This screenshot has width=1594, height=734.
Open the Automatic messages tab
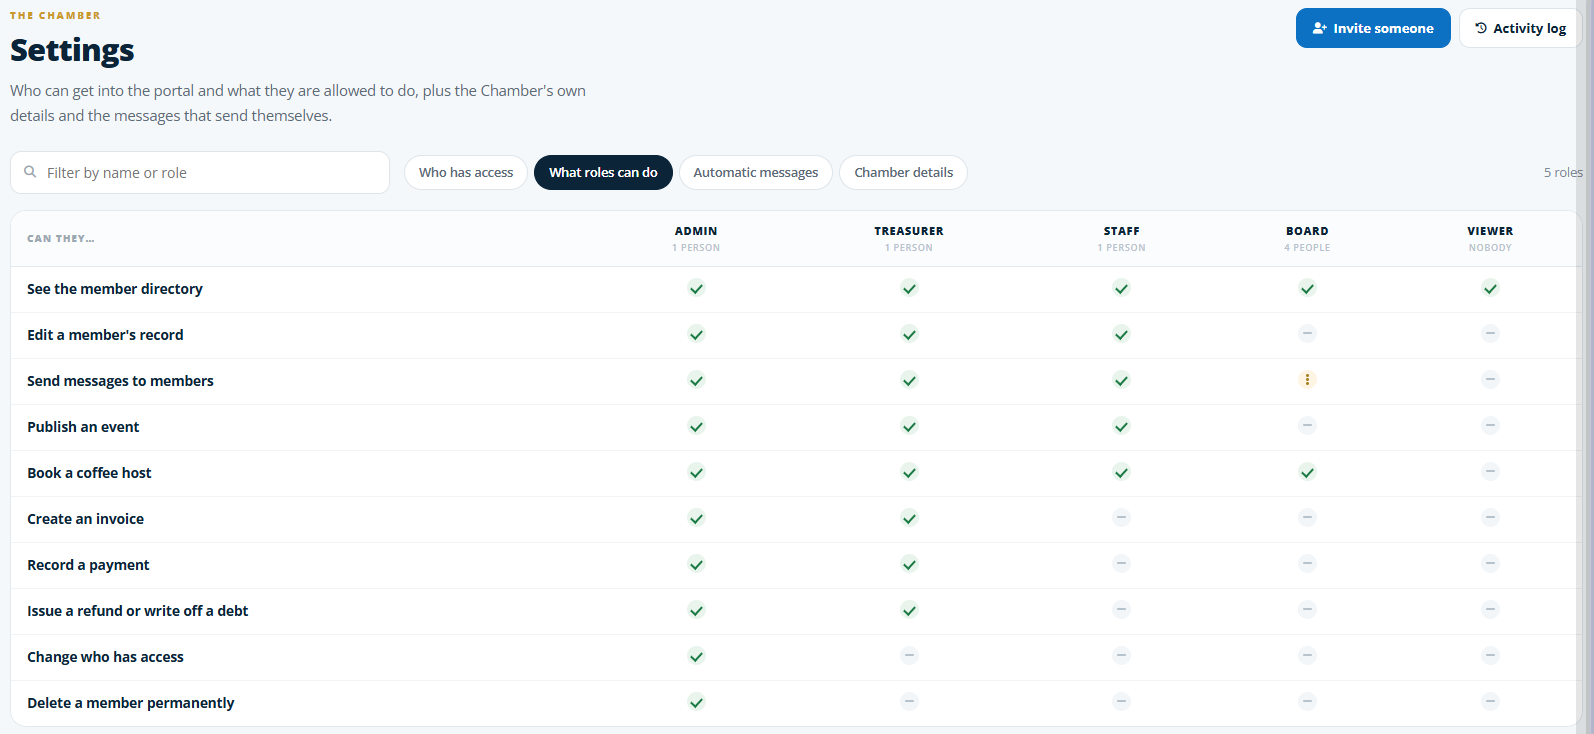pyautogui.click(x=756, y=172)
